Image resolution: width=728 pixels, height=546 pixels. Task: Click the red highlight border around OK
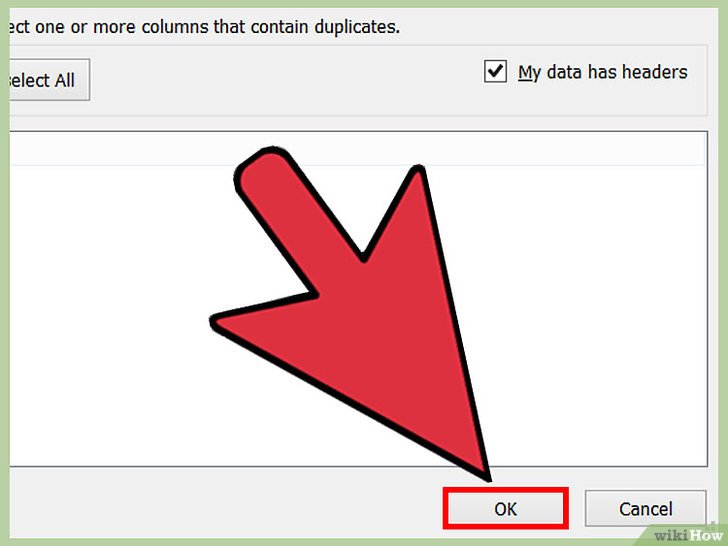pos(506,489)
